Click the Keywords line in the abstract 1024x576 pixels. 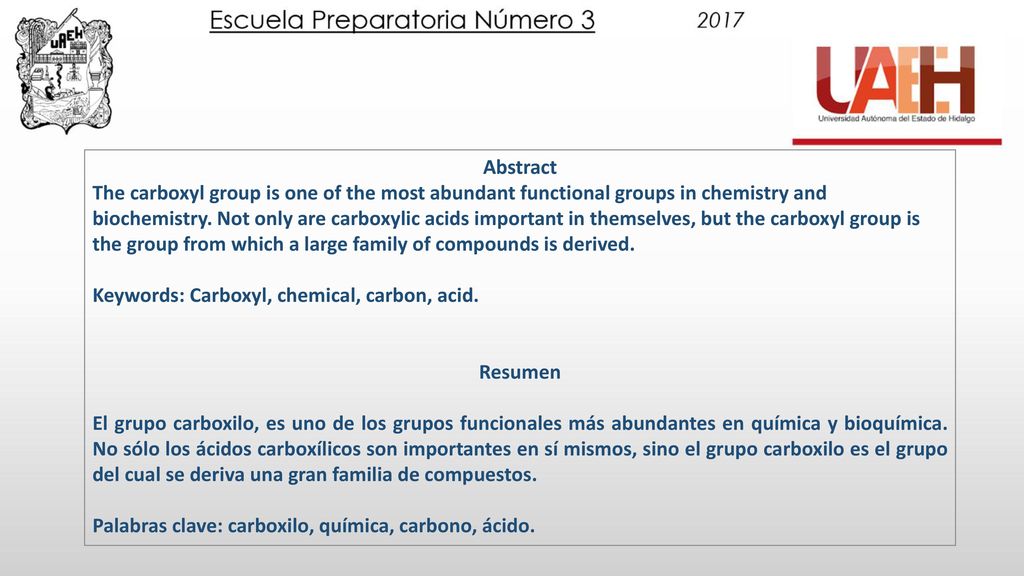point(285,296)
